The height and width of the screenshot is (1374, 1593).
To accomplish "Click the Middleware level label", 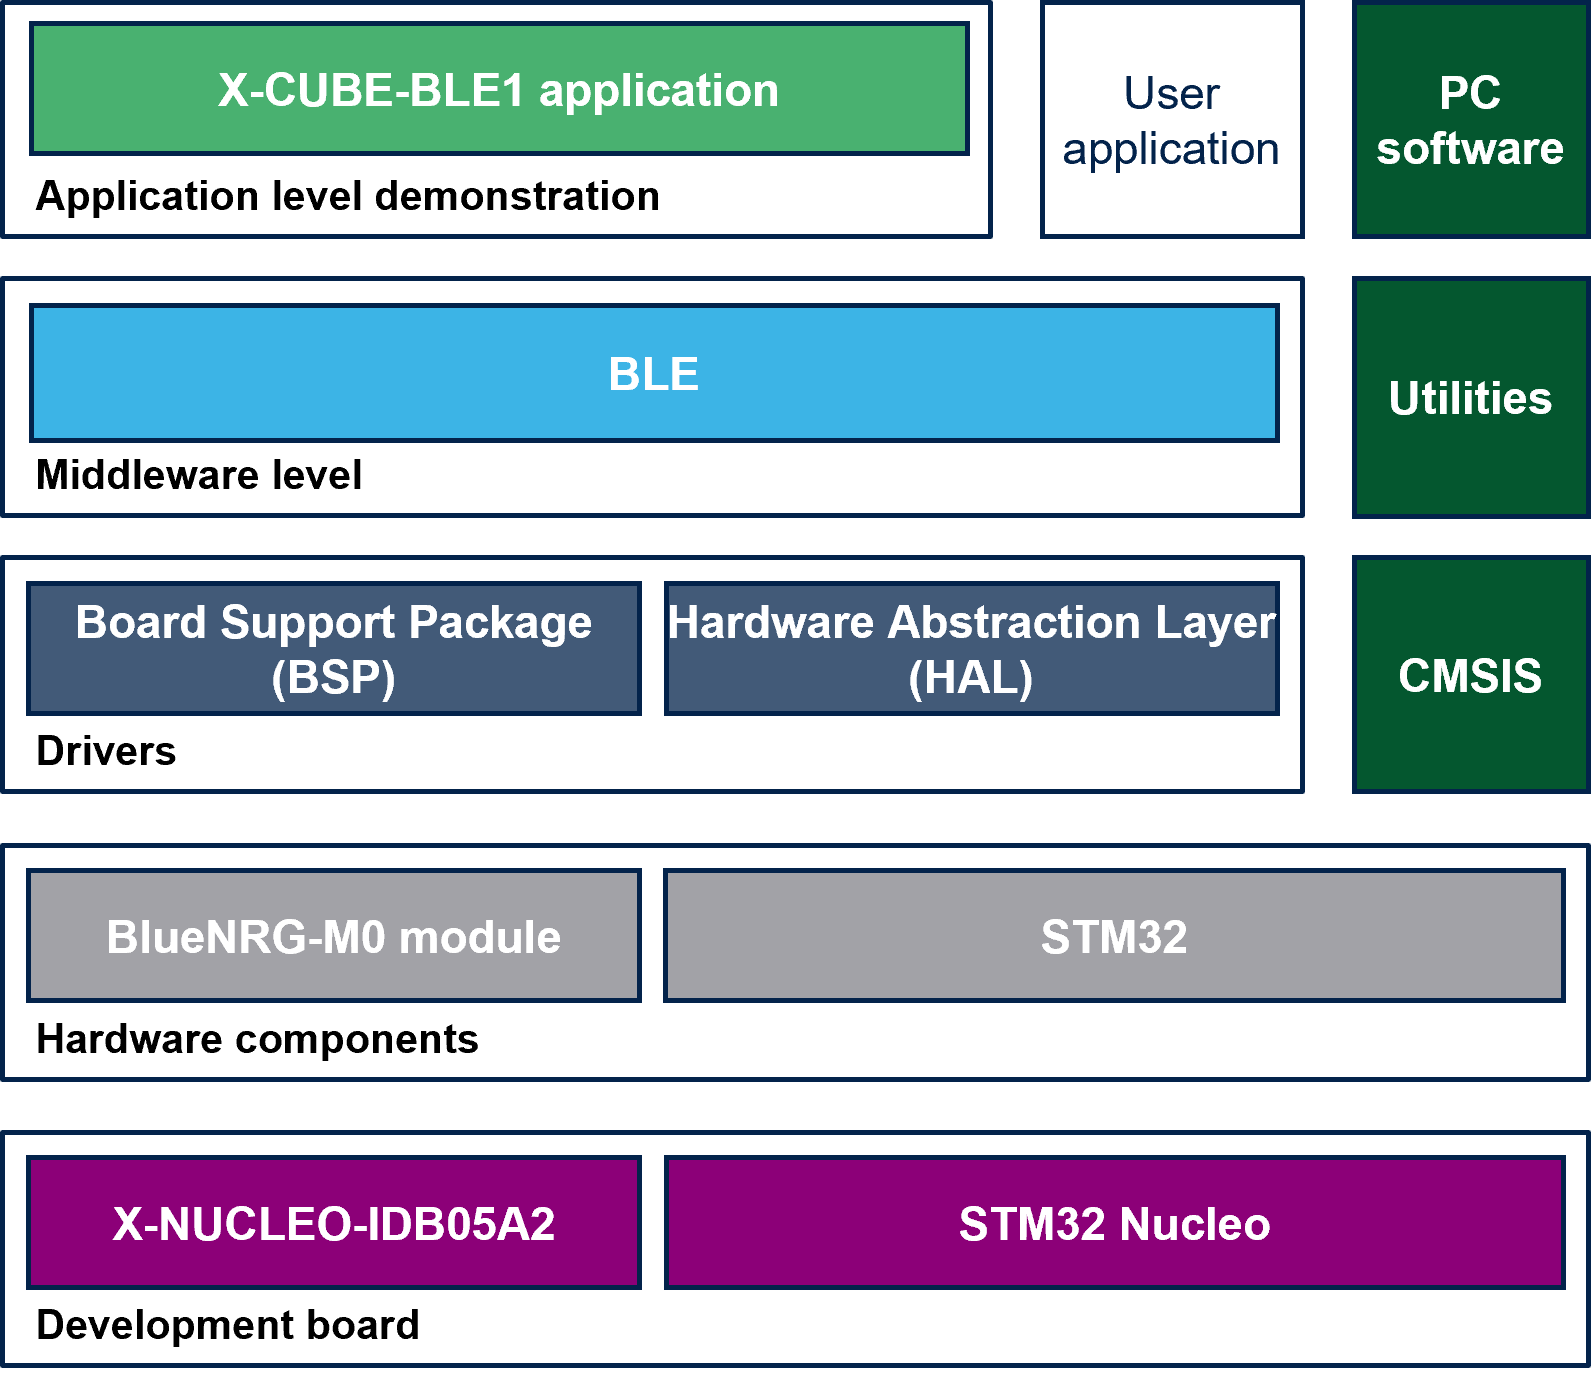I will point(199,475).
